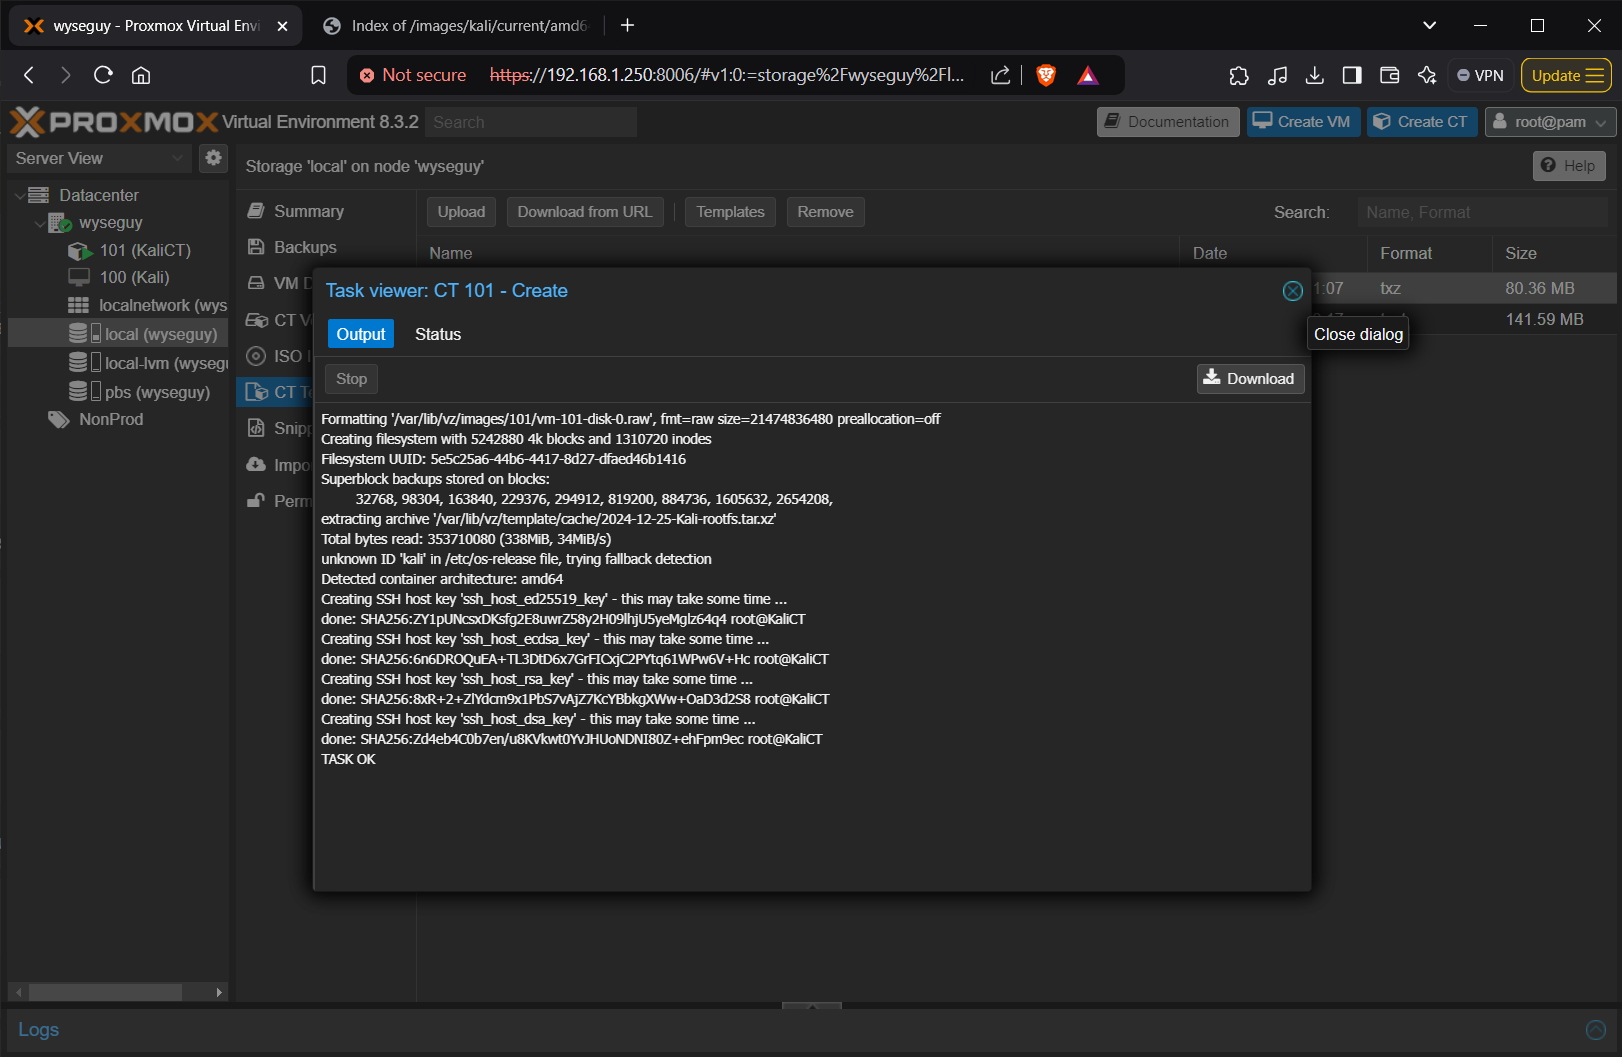Click the 80.36 MB size cell
Screen dimensions: 1622x1057
[1540, 288]
